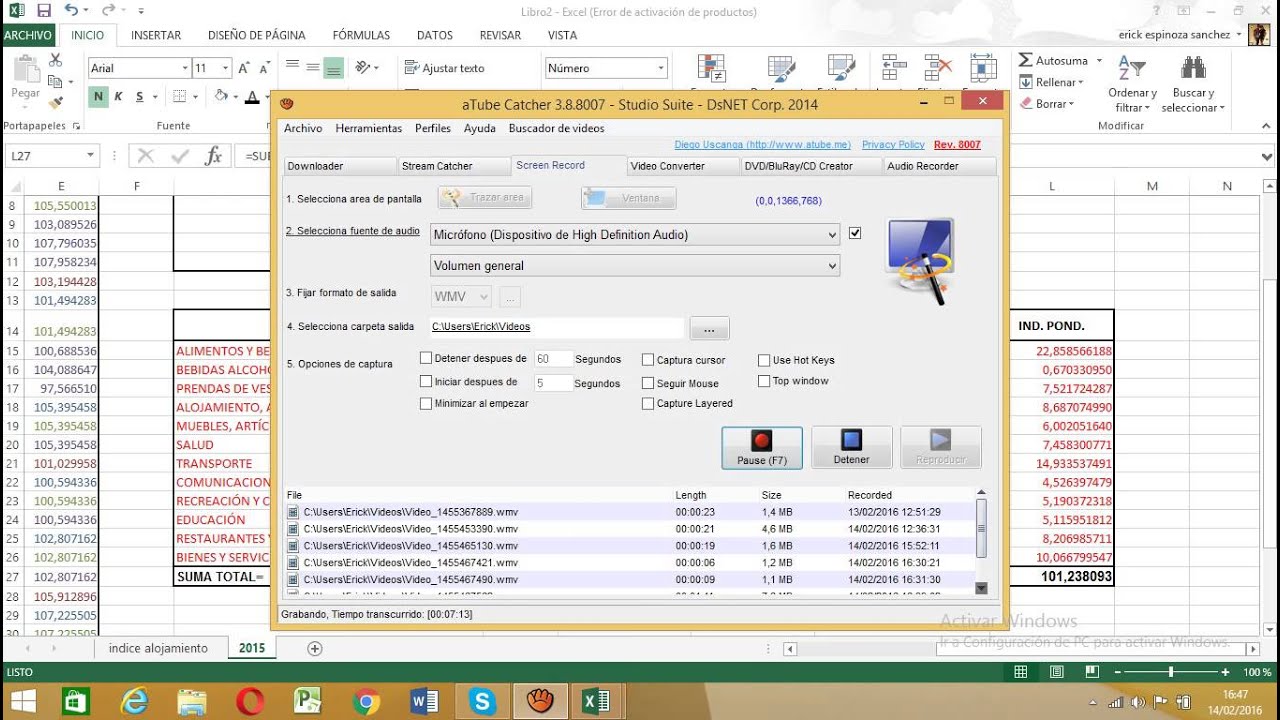This screenshot has width=1280, height=720.
Task: Click the delete cells icon in Excel
Action: (939, 68)
